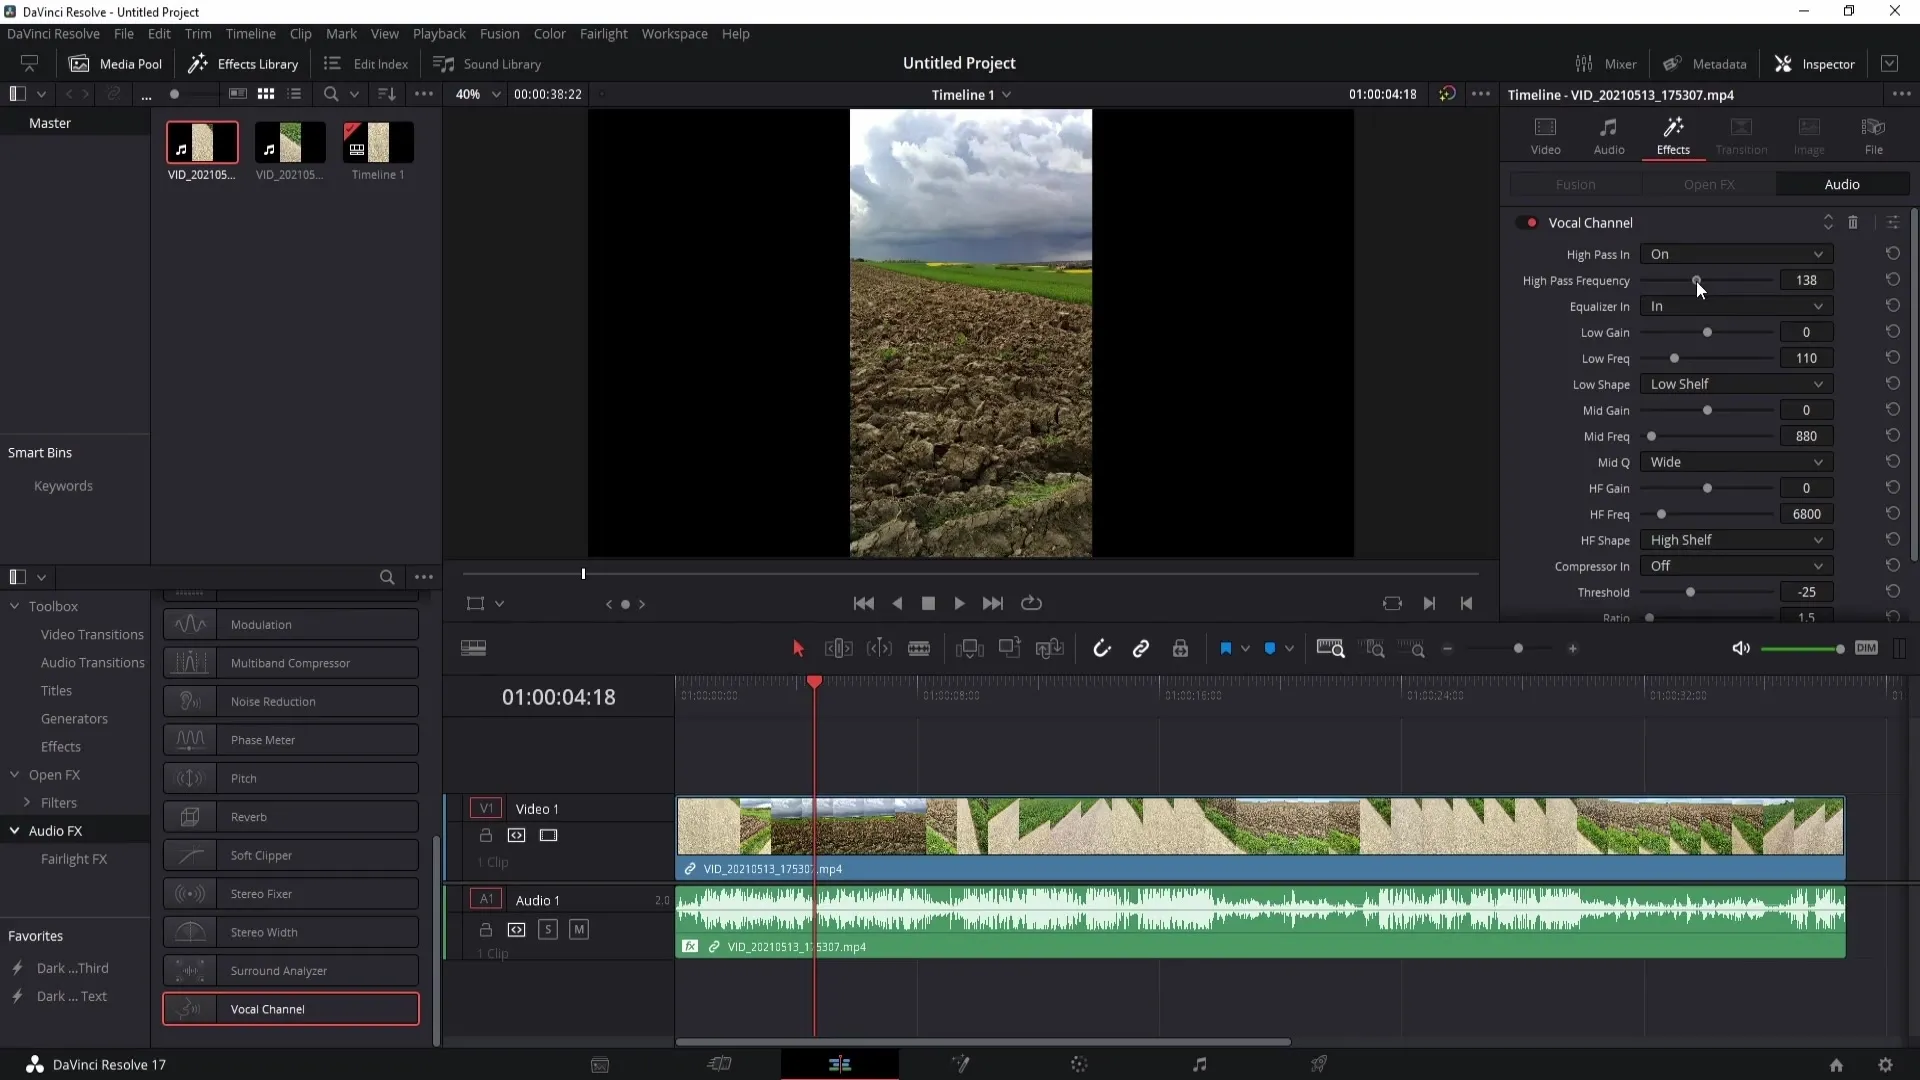The image size is (1920, 1080).
Task: Open the Low Shape dropdown
Action: coord(1736,384)
